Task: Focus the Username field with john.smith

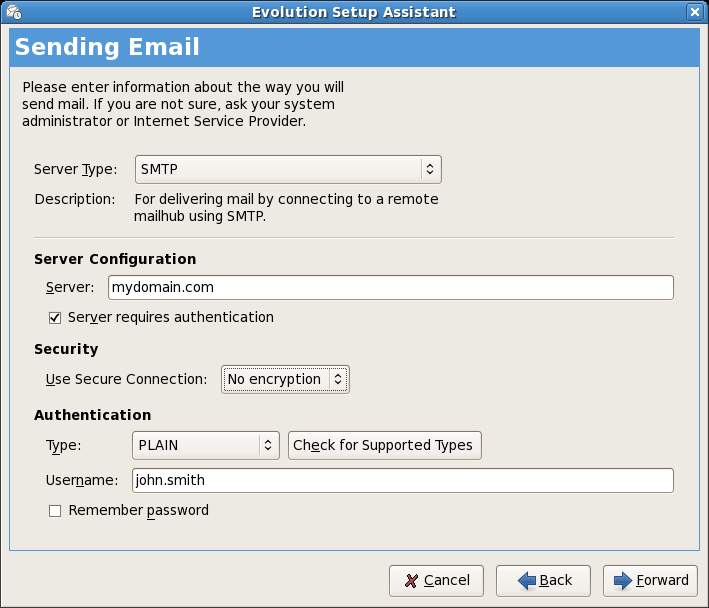Action: (401, 481)
